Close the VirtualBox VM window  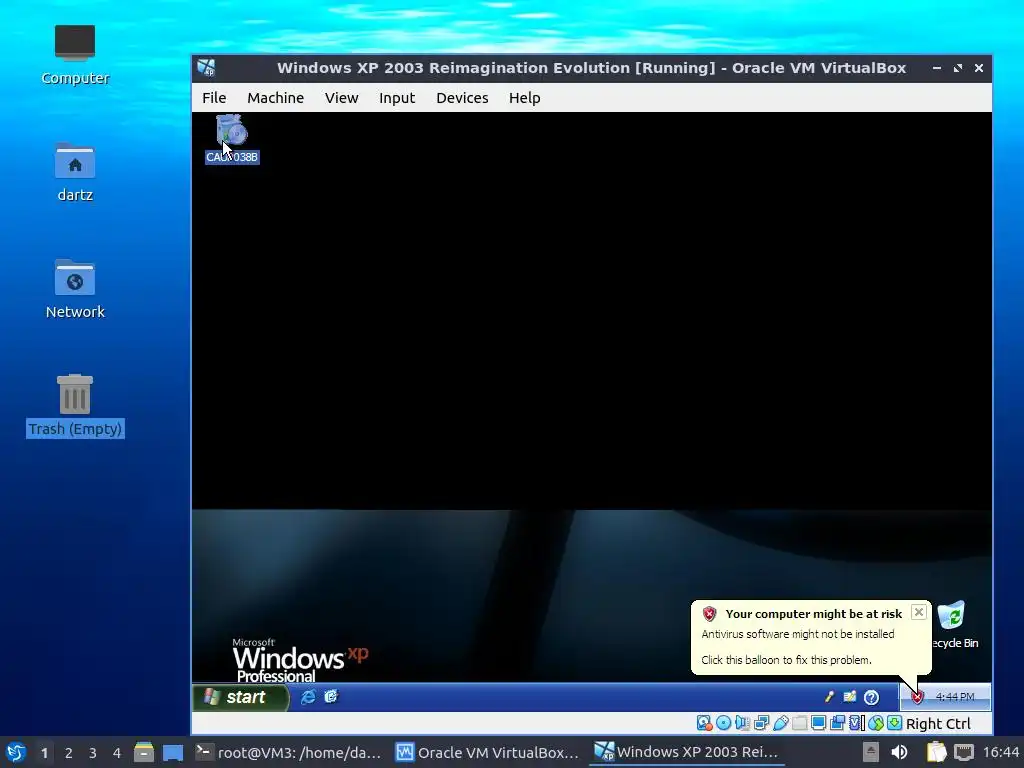click(979, 68)
